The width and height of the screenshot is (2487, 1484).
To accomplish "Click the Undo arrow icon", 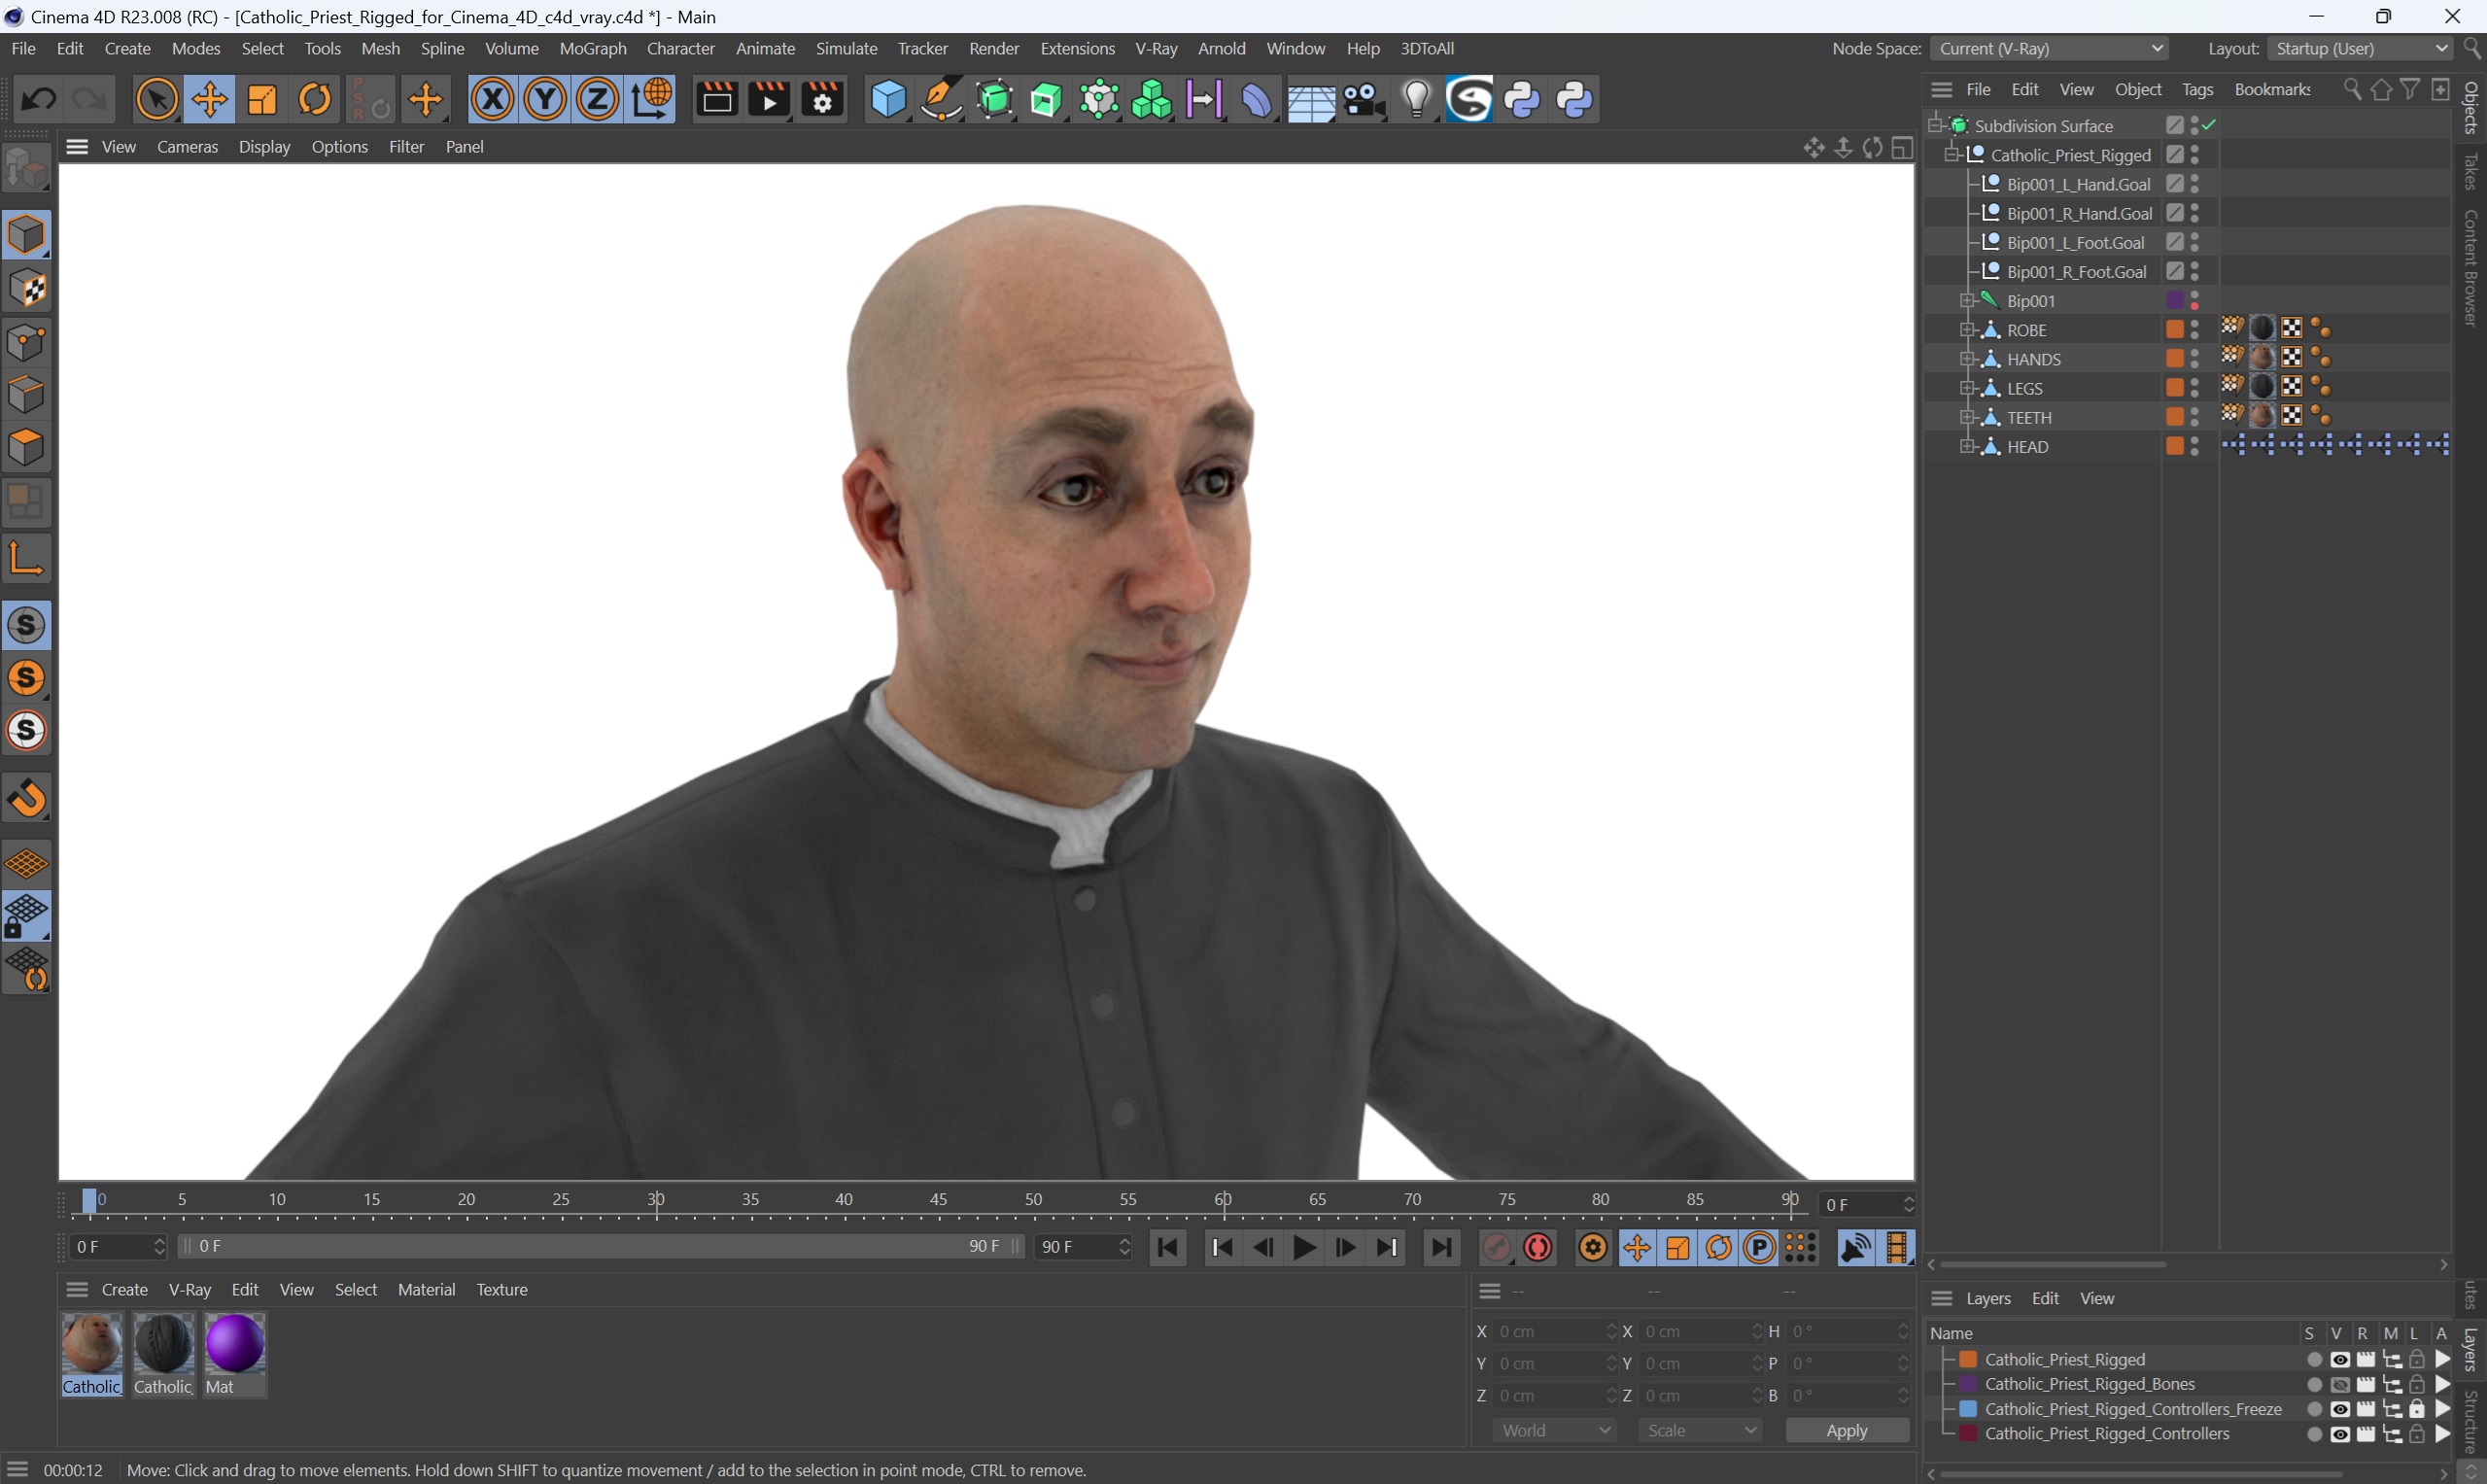I will click(x=39, y=99).
